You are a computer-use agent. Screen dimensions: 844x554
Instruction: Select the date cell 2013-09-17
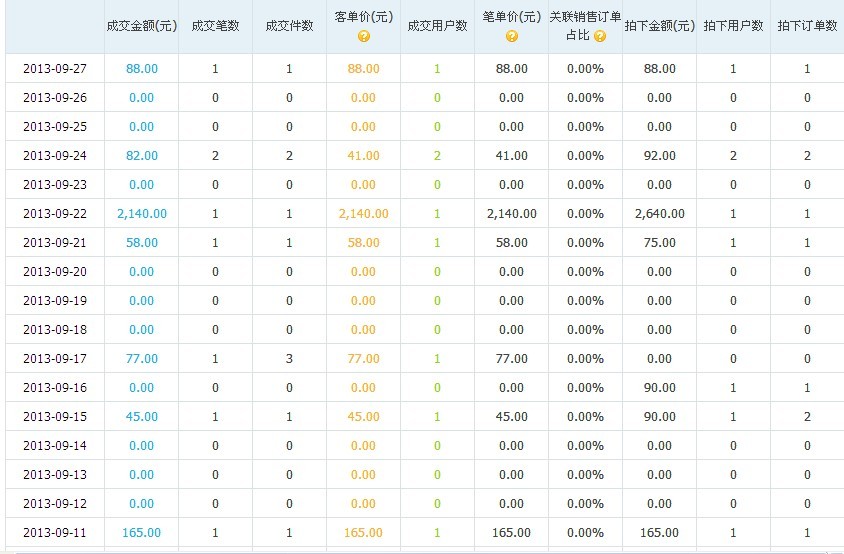coord(55,359)
